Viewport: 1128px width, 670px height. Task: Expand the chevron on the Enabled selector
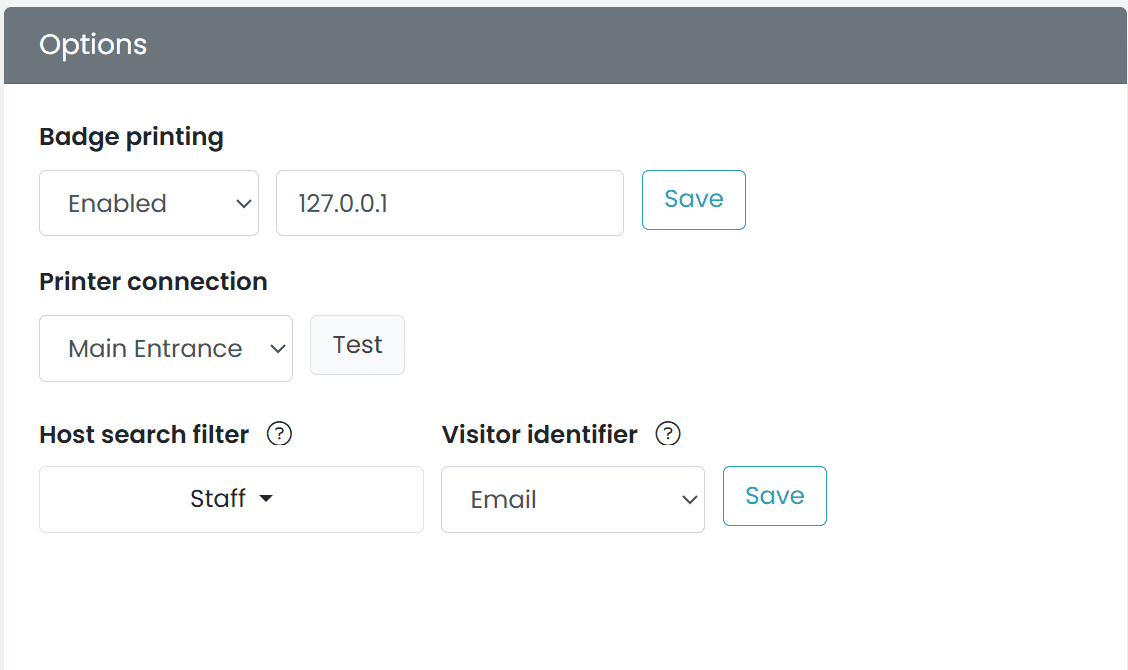coord(243,203)
